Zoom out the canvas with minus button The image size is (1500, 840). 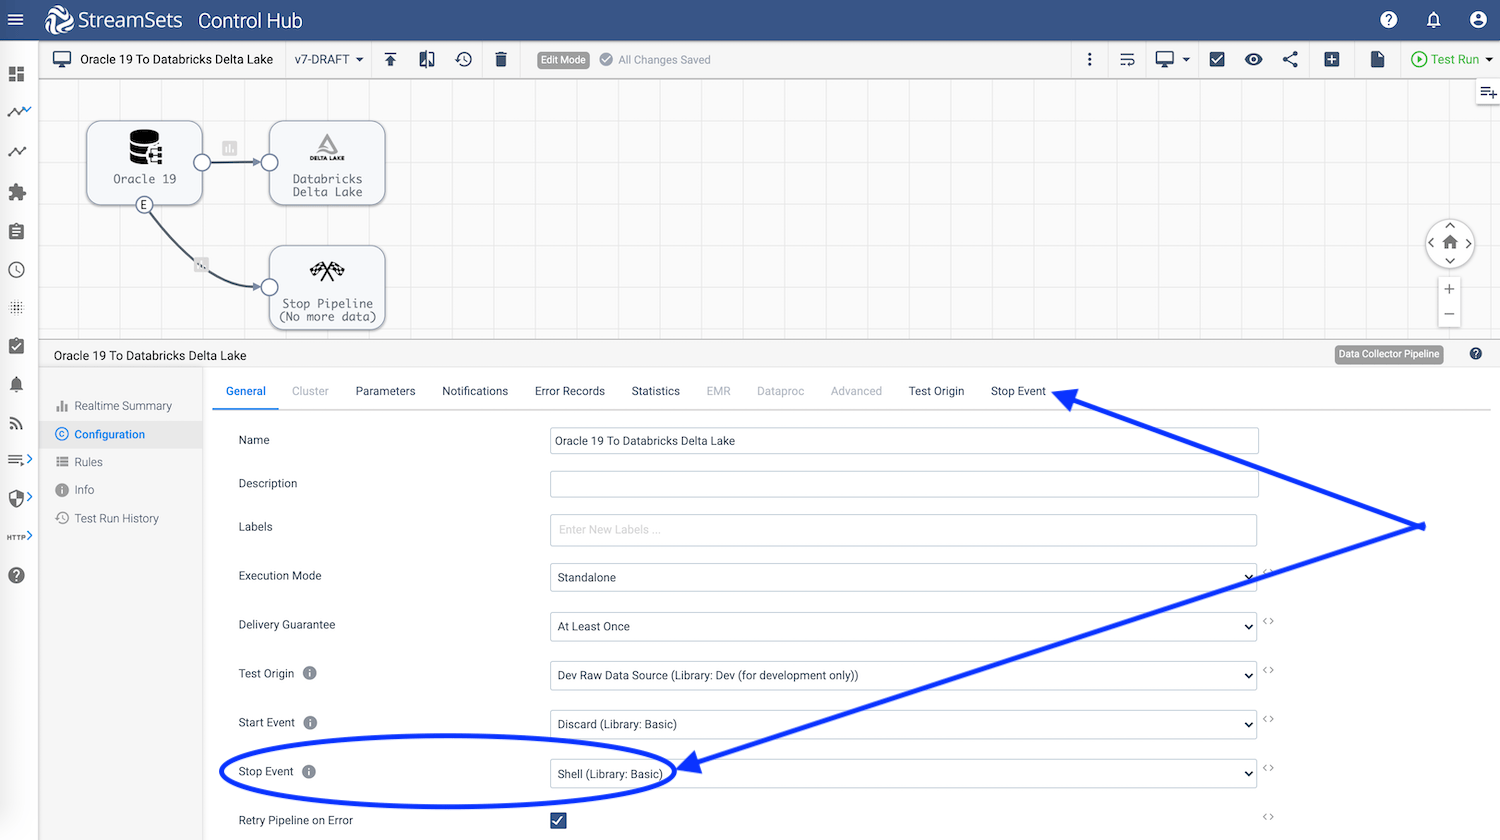(1449, 314)
